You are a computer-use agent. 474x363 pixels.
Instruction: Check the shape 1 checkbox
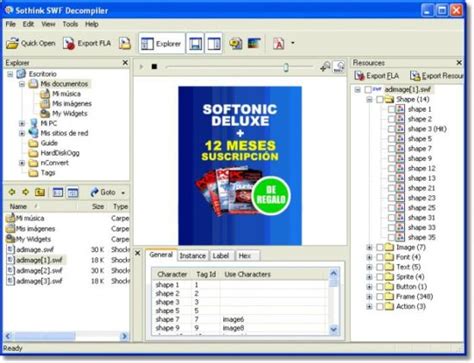click(x=392, y=109)
